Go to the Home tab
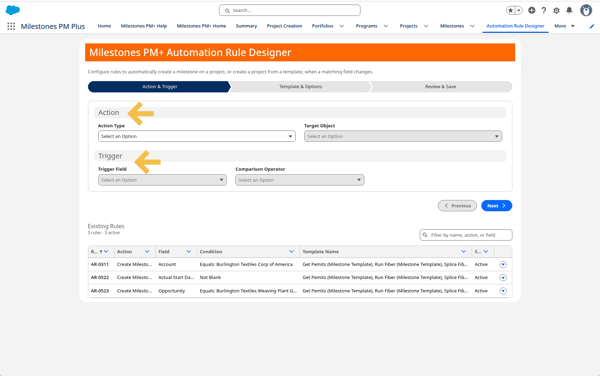 pyautogui.click(x=104, y=26)
